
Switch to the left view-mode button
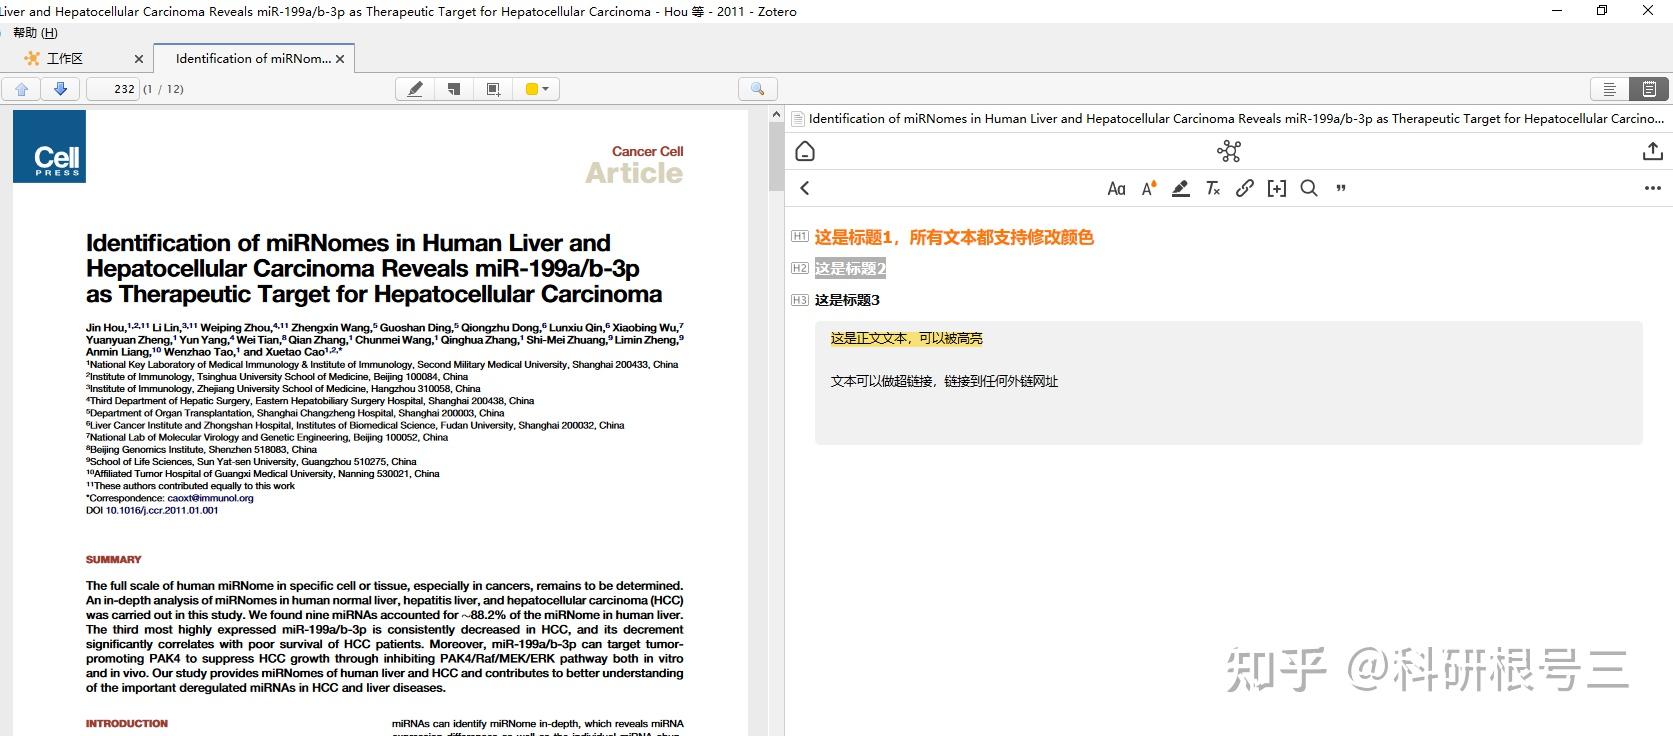coord(1609,89)
